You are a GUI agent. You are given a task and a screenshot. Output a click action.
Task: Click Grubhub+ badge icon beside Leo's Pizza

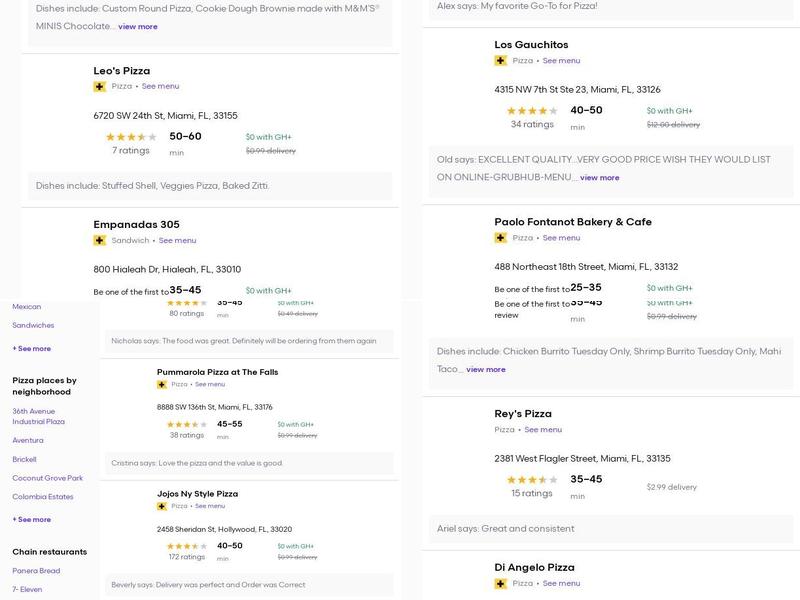[x=99, y=87]
